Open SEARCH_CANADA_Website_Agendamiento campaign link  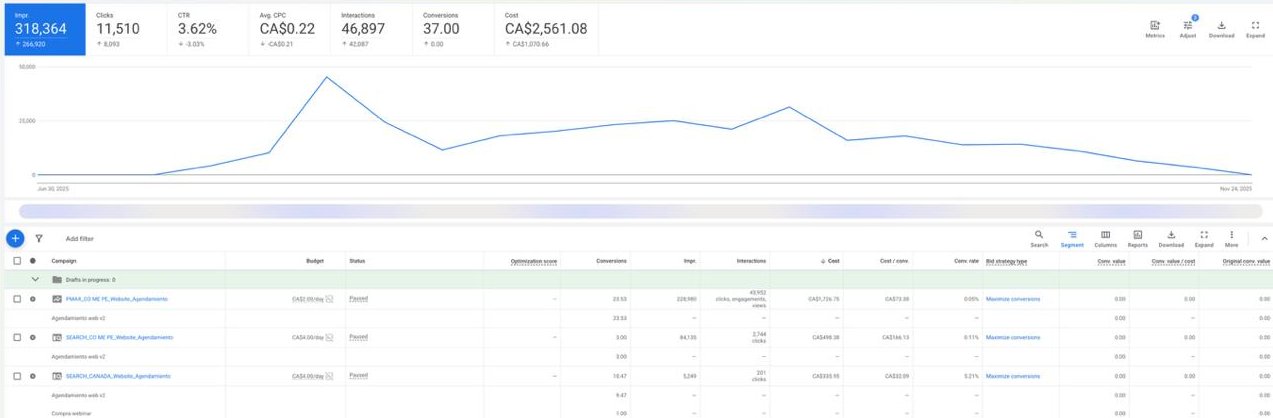[x=117, y=376]
